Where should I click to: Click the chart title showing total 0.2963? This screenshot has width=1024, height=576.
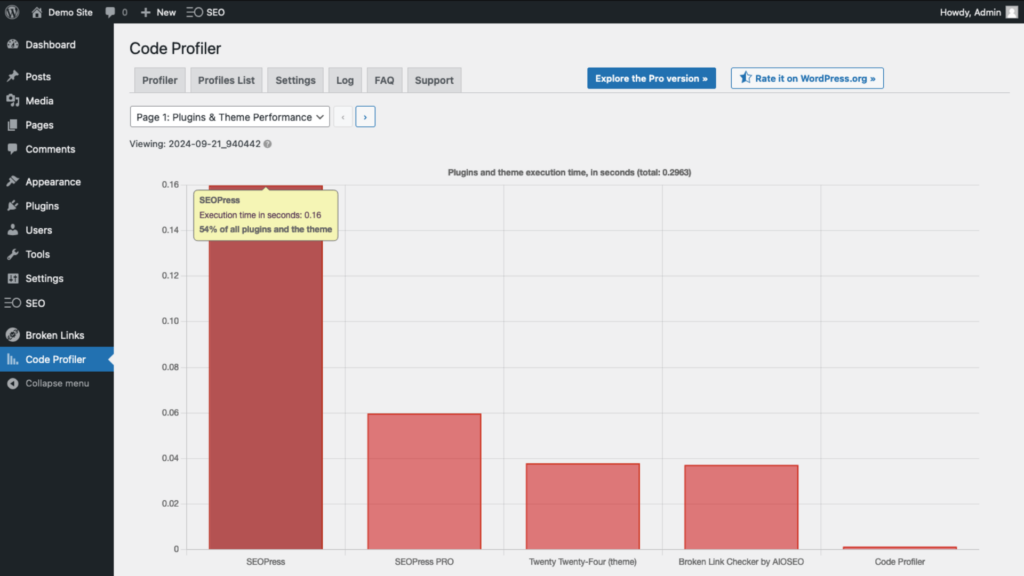tap(569, 172)
